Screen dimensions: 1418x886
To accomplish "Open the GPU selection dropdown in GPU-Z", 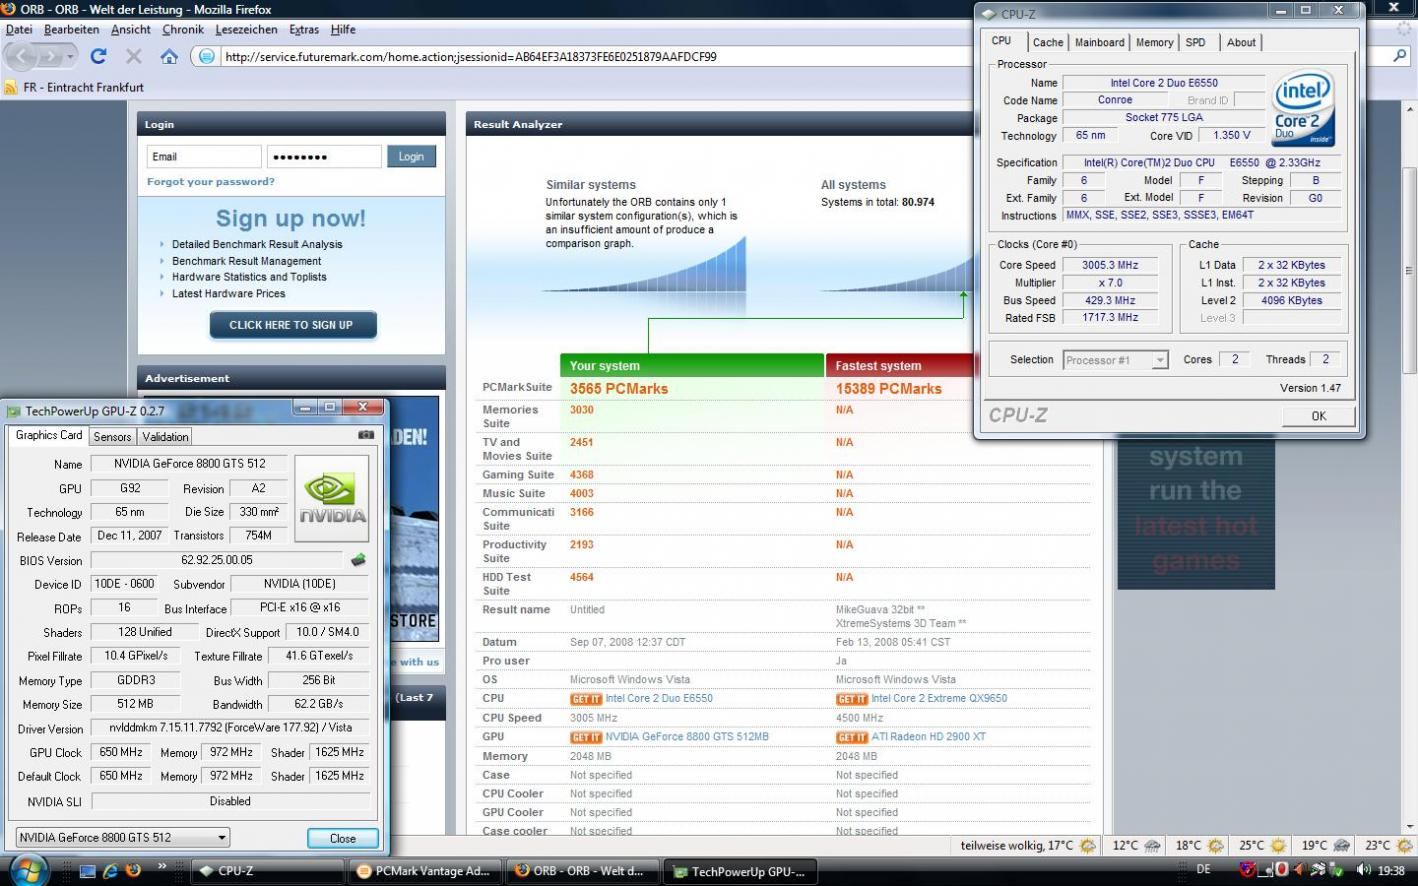I will pos(123,838).
